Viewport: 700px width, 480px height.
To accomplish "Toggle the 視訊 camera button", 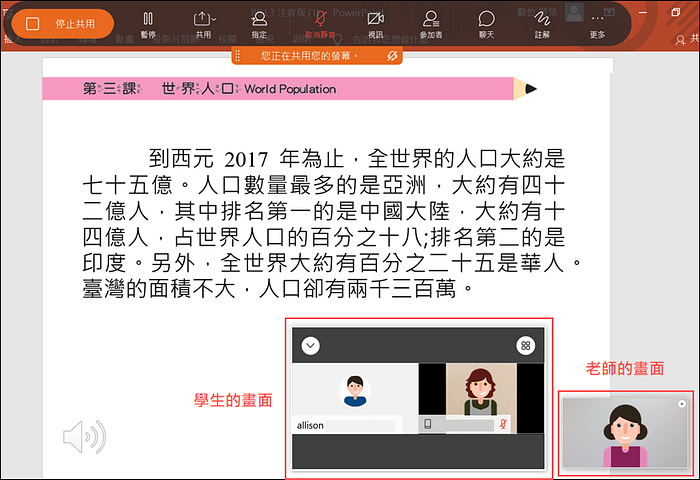I will [x=375, y=25].
